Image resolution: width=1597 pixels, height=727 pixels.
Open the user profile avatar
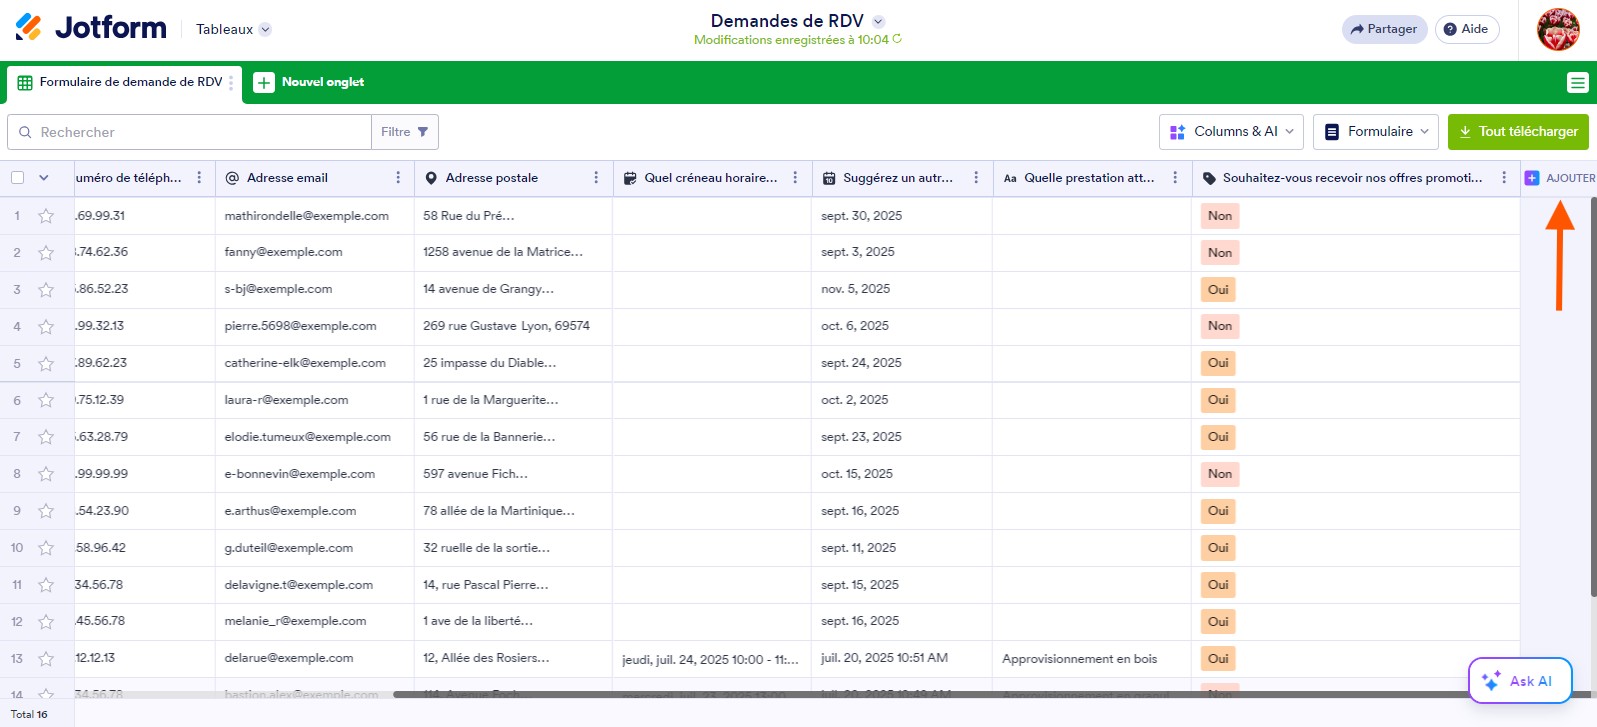click(x=1557, y=29)
